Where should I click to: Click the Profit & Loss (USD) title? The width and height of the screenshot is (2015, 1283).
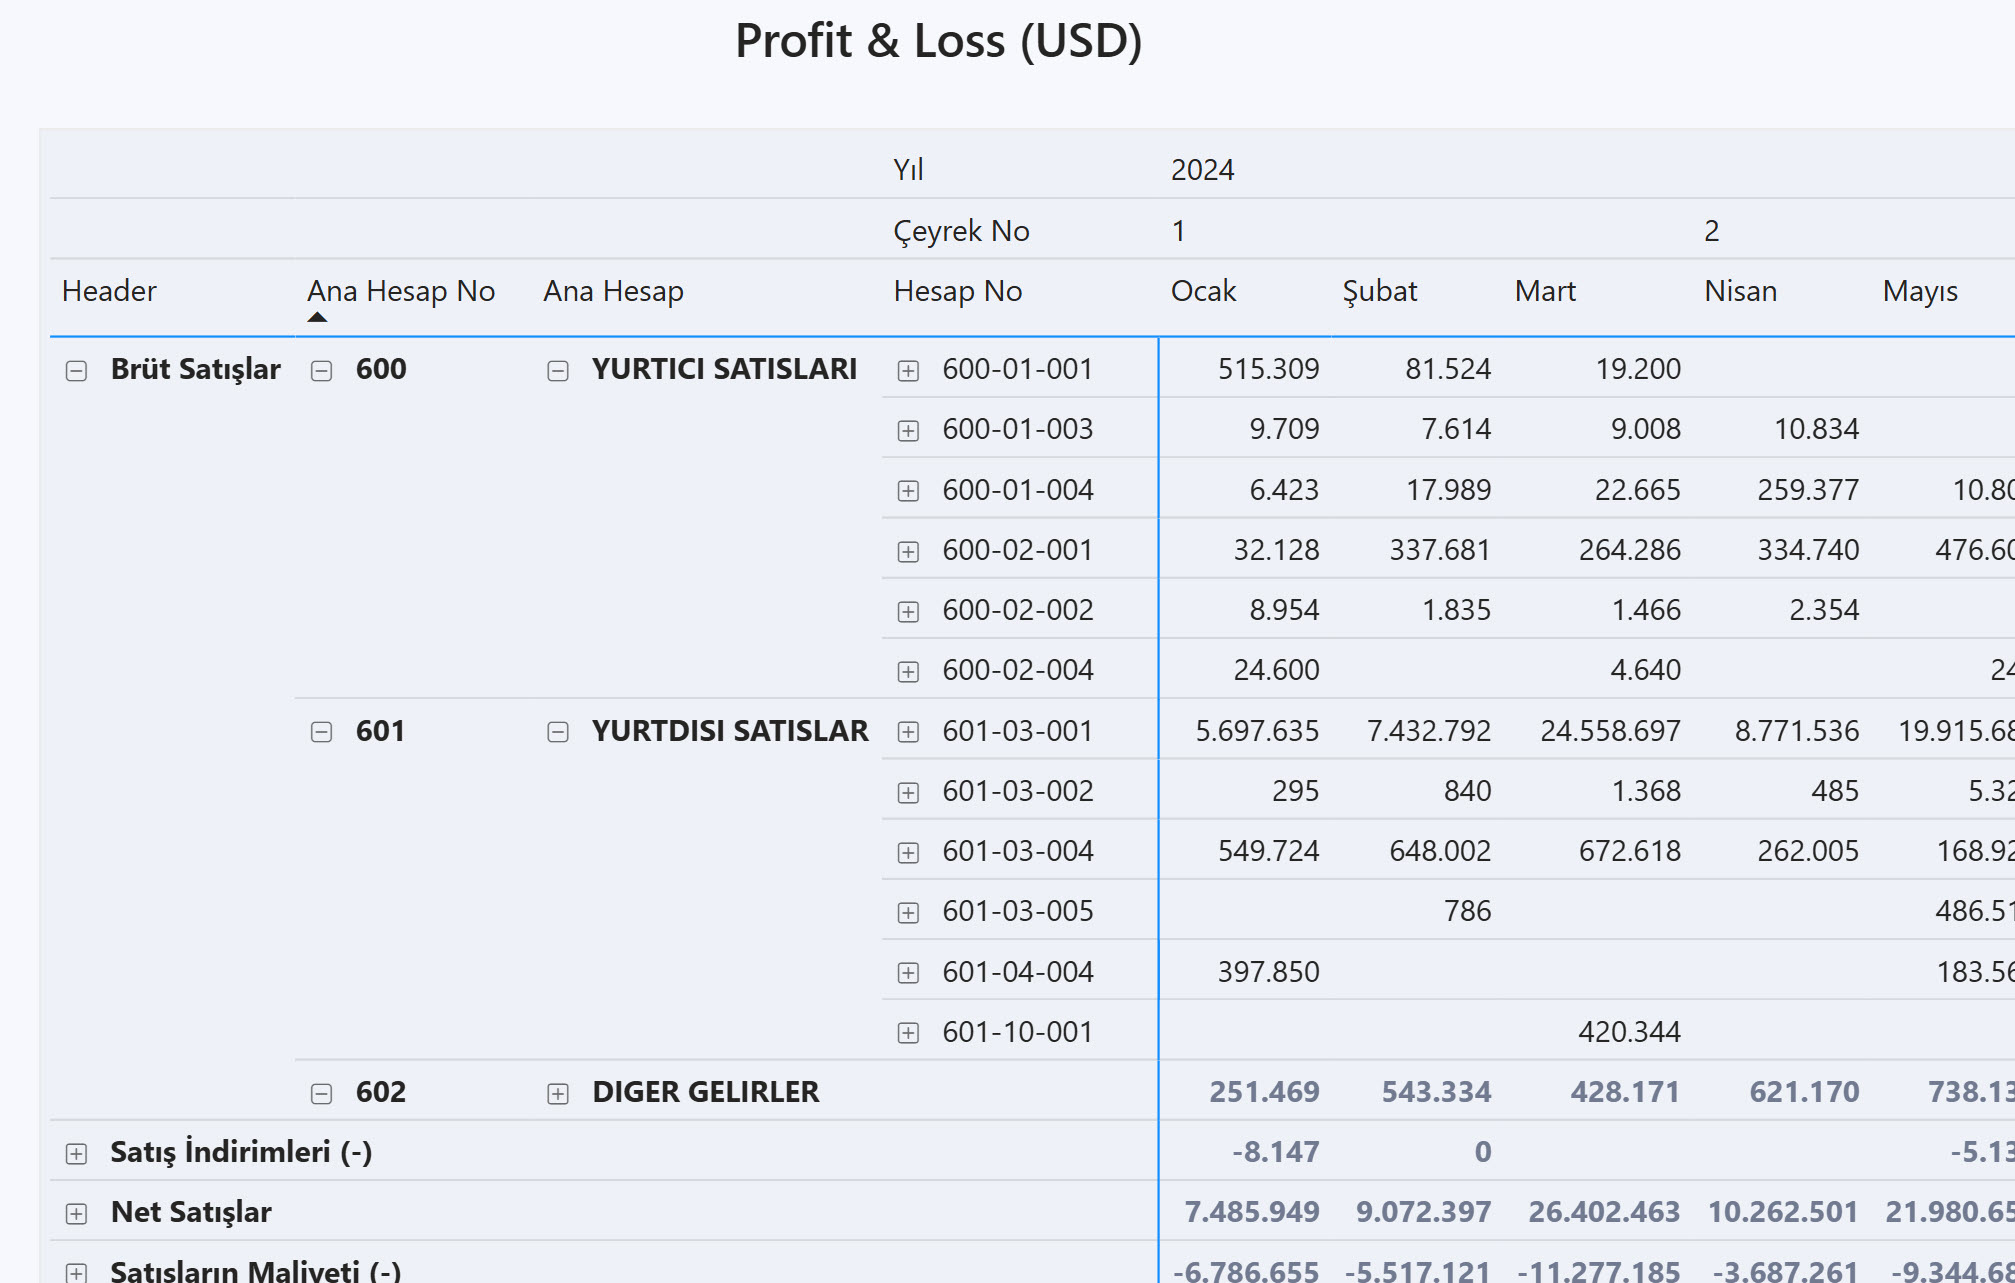click(x=938, y=41)
